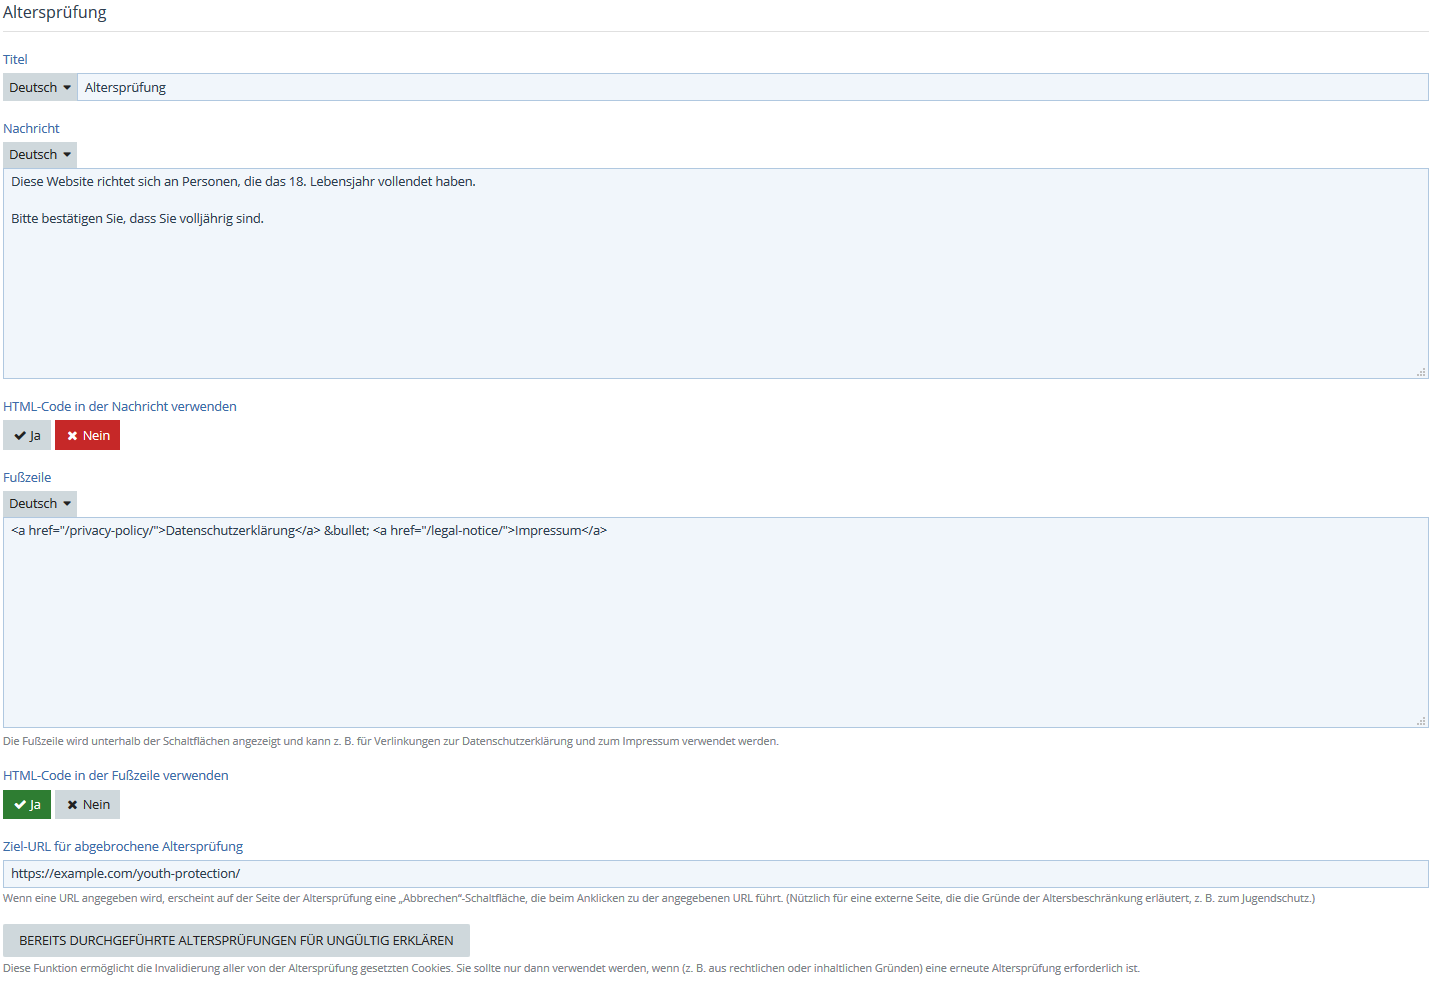Click the Ziel-URL input field
Viewport: 1434px width, 983px height.
point(715,874)
